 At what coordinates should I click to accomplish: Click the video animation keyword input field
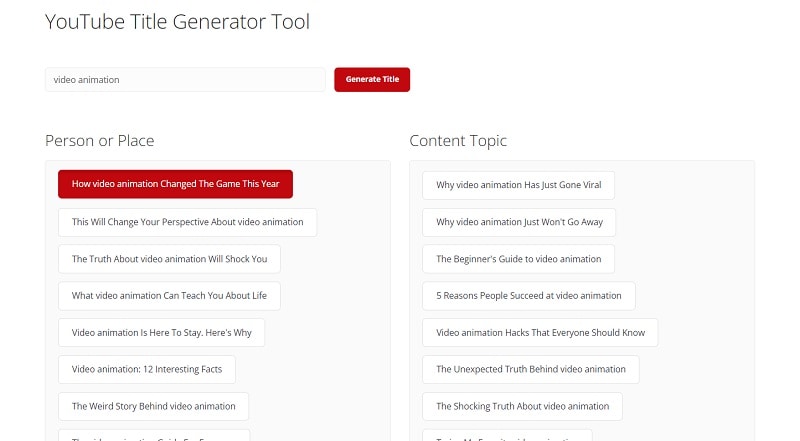pos(185,79)
